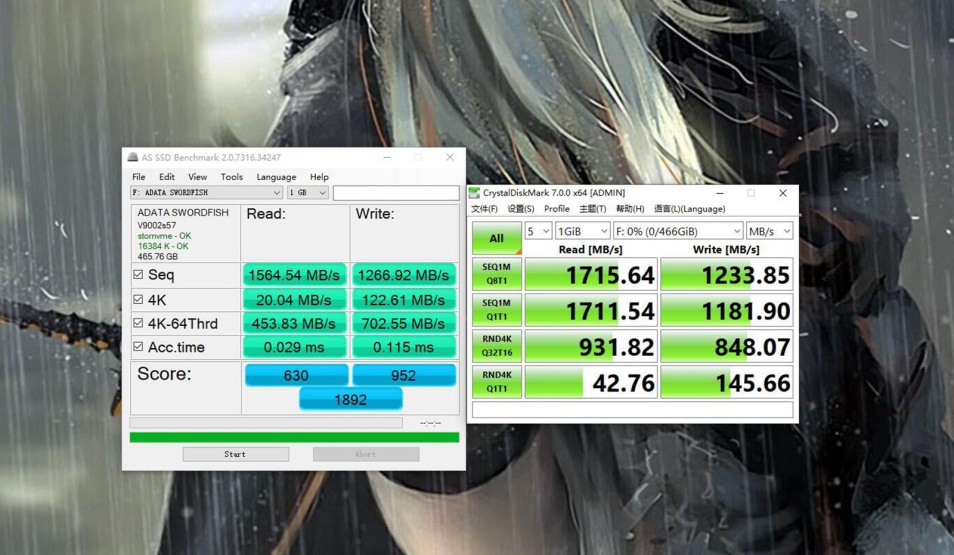The image size is (954, 555).
Task: Start the RND4K Q32T16 benchmark
Action: [496, 346]
